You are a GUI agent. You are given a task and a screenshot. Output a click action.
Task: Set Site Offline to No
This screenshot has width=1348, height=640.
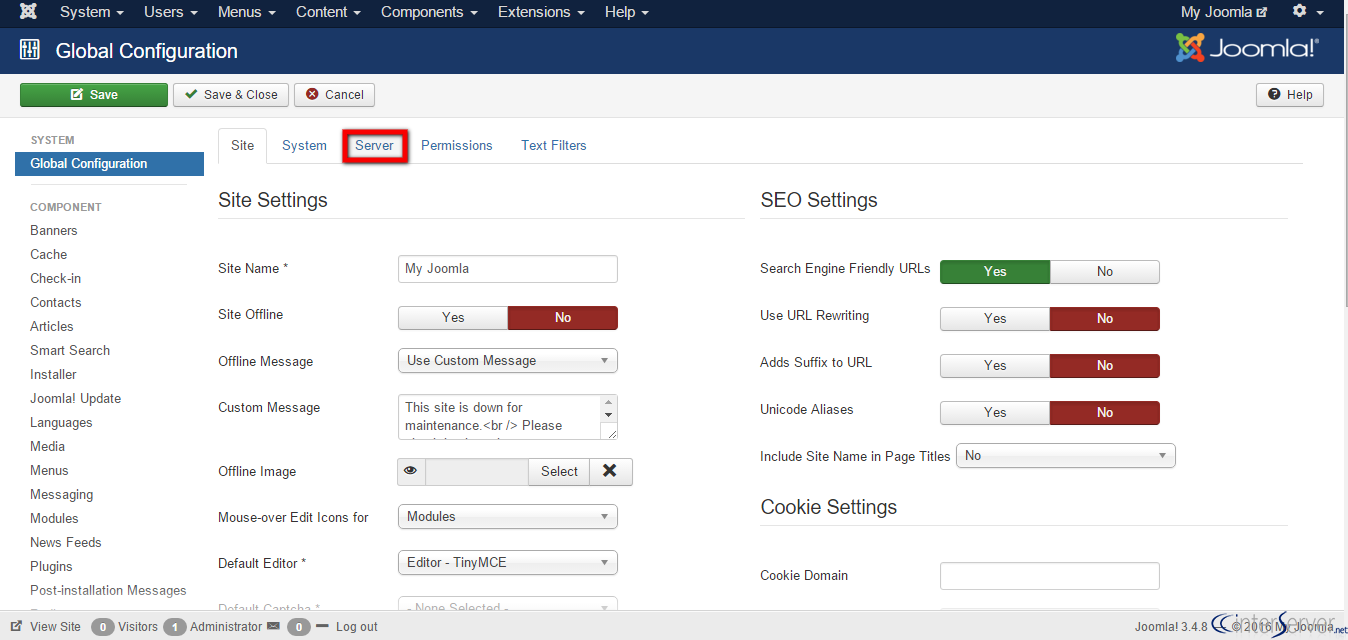[x=563, y=318]
